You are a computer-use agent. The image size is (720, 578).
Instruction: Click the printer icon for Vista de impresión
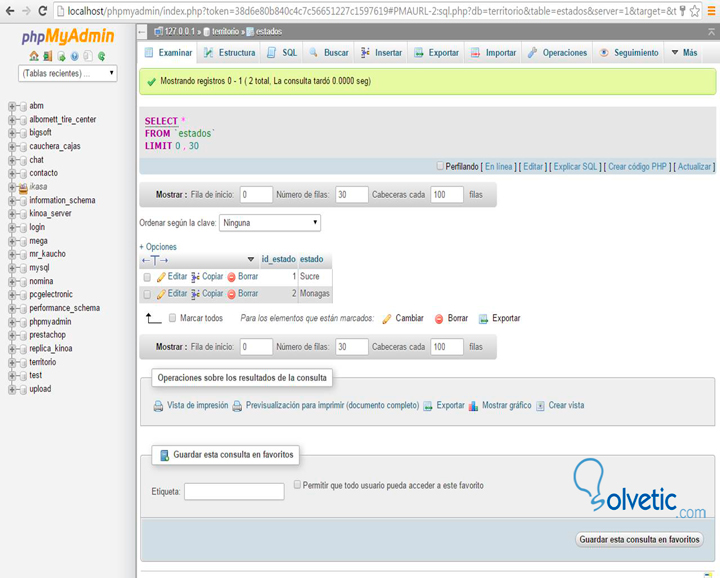click(x=158, y=406)
